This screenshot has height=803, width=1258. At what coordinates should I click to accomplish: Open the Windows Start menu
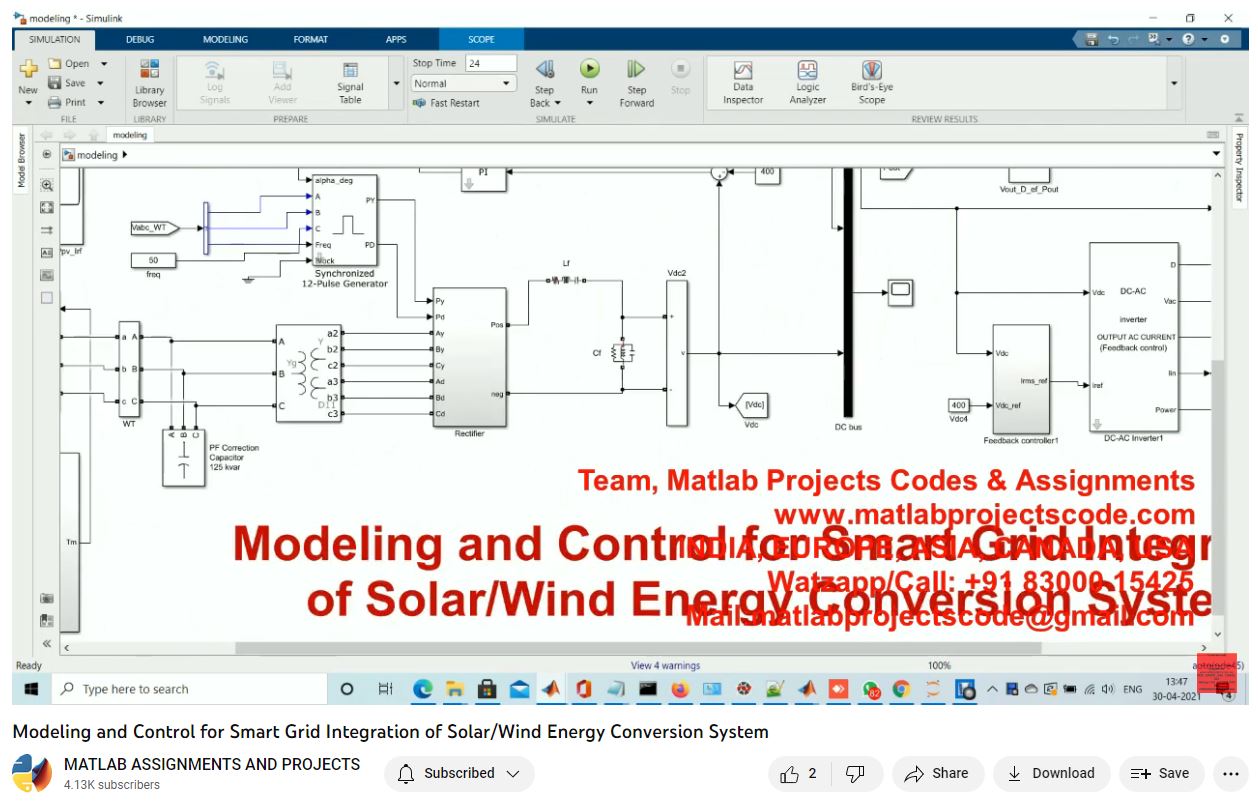(31, 689)
